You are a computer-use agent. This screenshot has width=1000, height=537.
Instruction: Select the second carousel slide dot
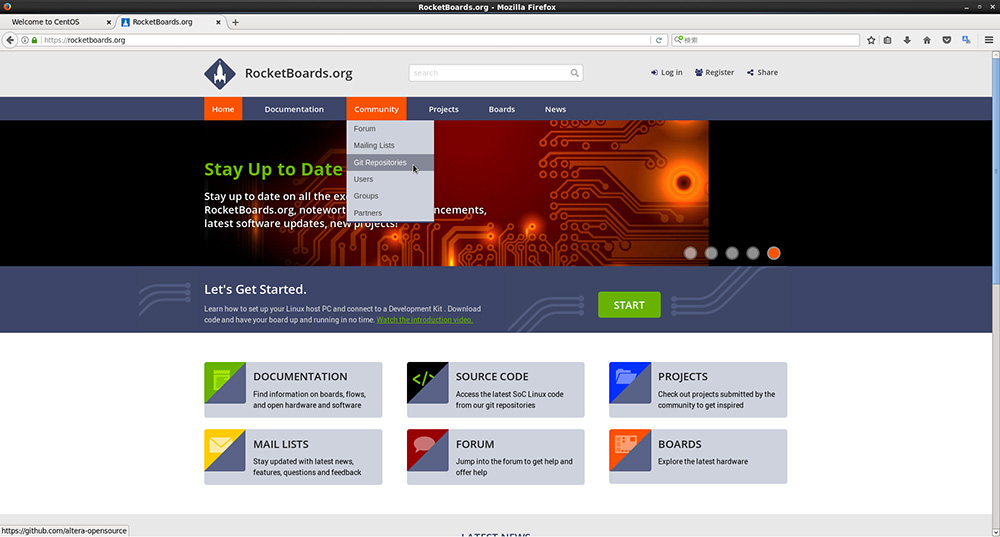click(x=711, y=253)
